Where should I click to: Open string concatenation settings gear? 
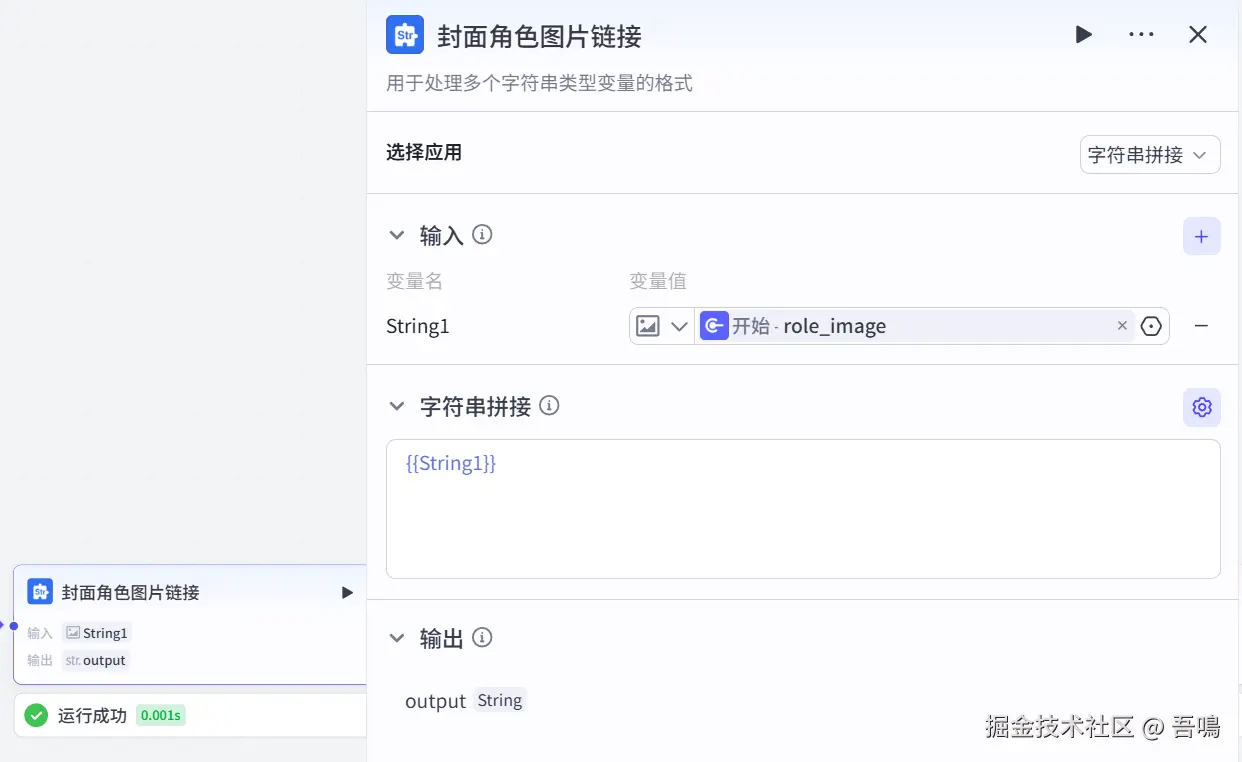click(1201, 407)
